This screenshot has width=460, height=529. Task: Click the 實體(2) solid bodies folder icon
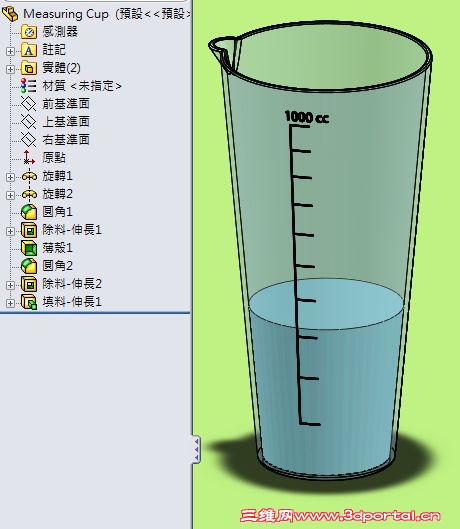click(x=29, y=68)
